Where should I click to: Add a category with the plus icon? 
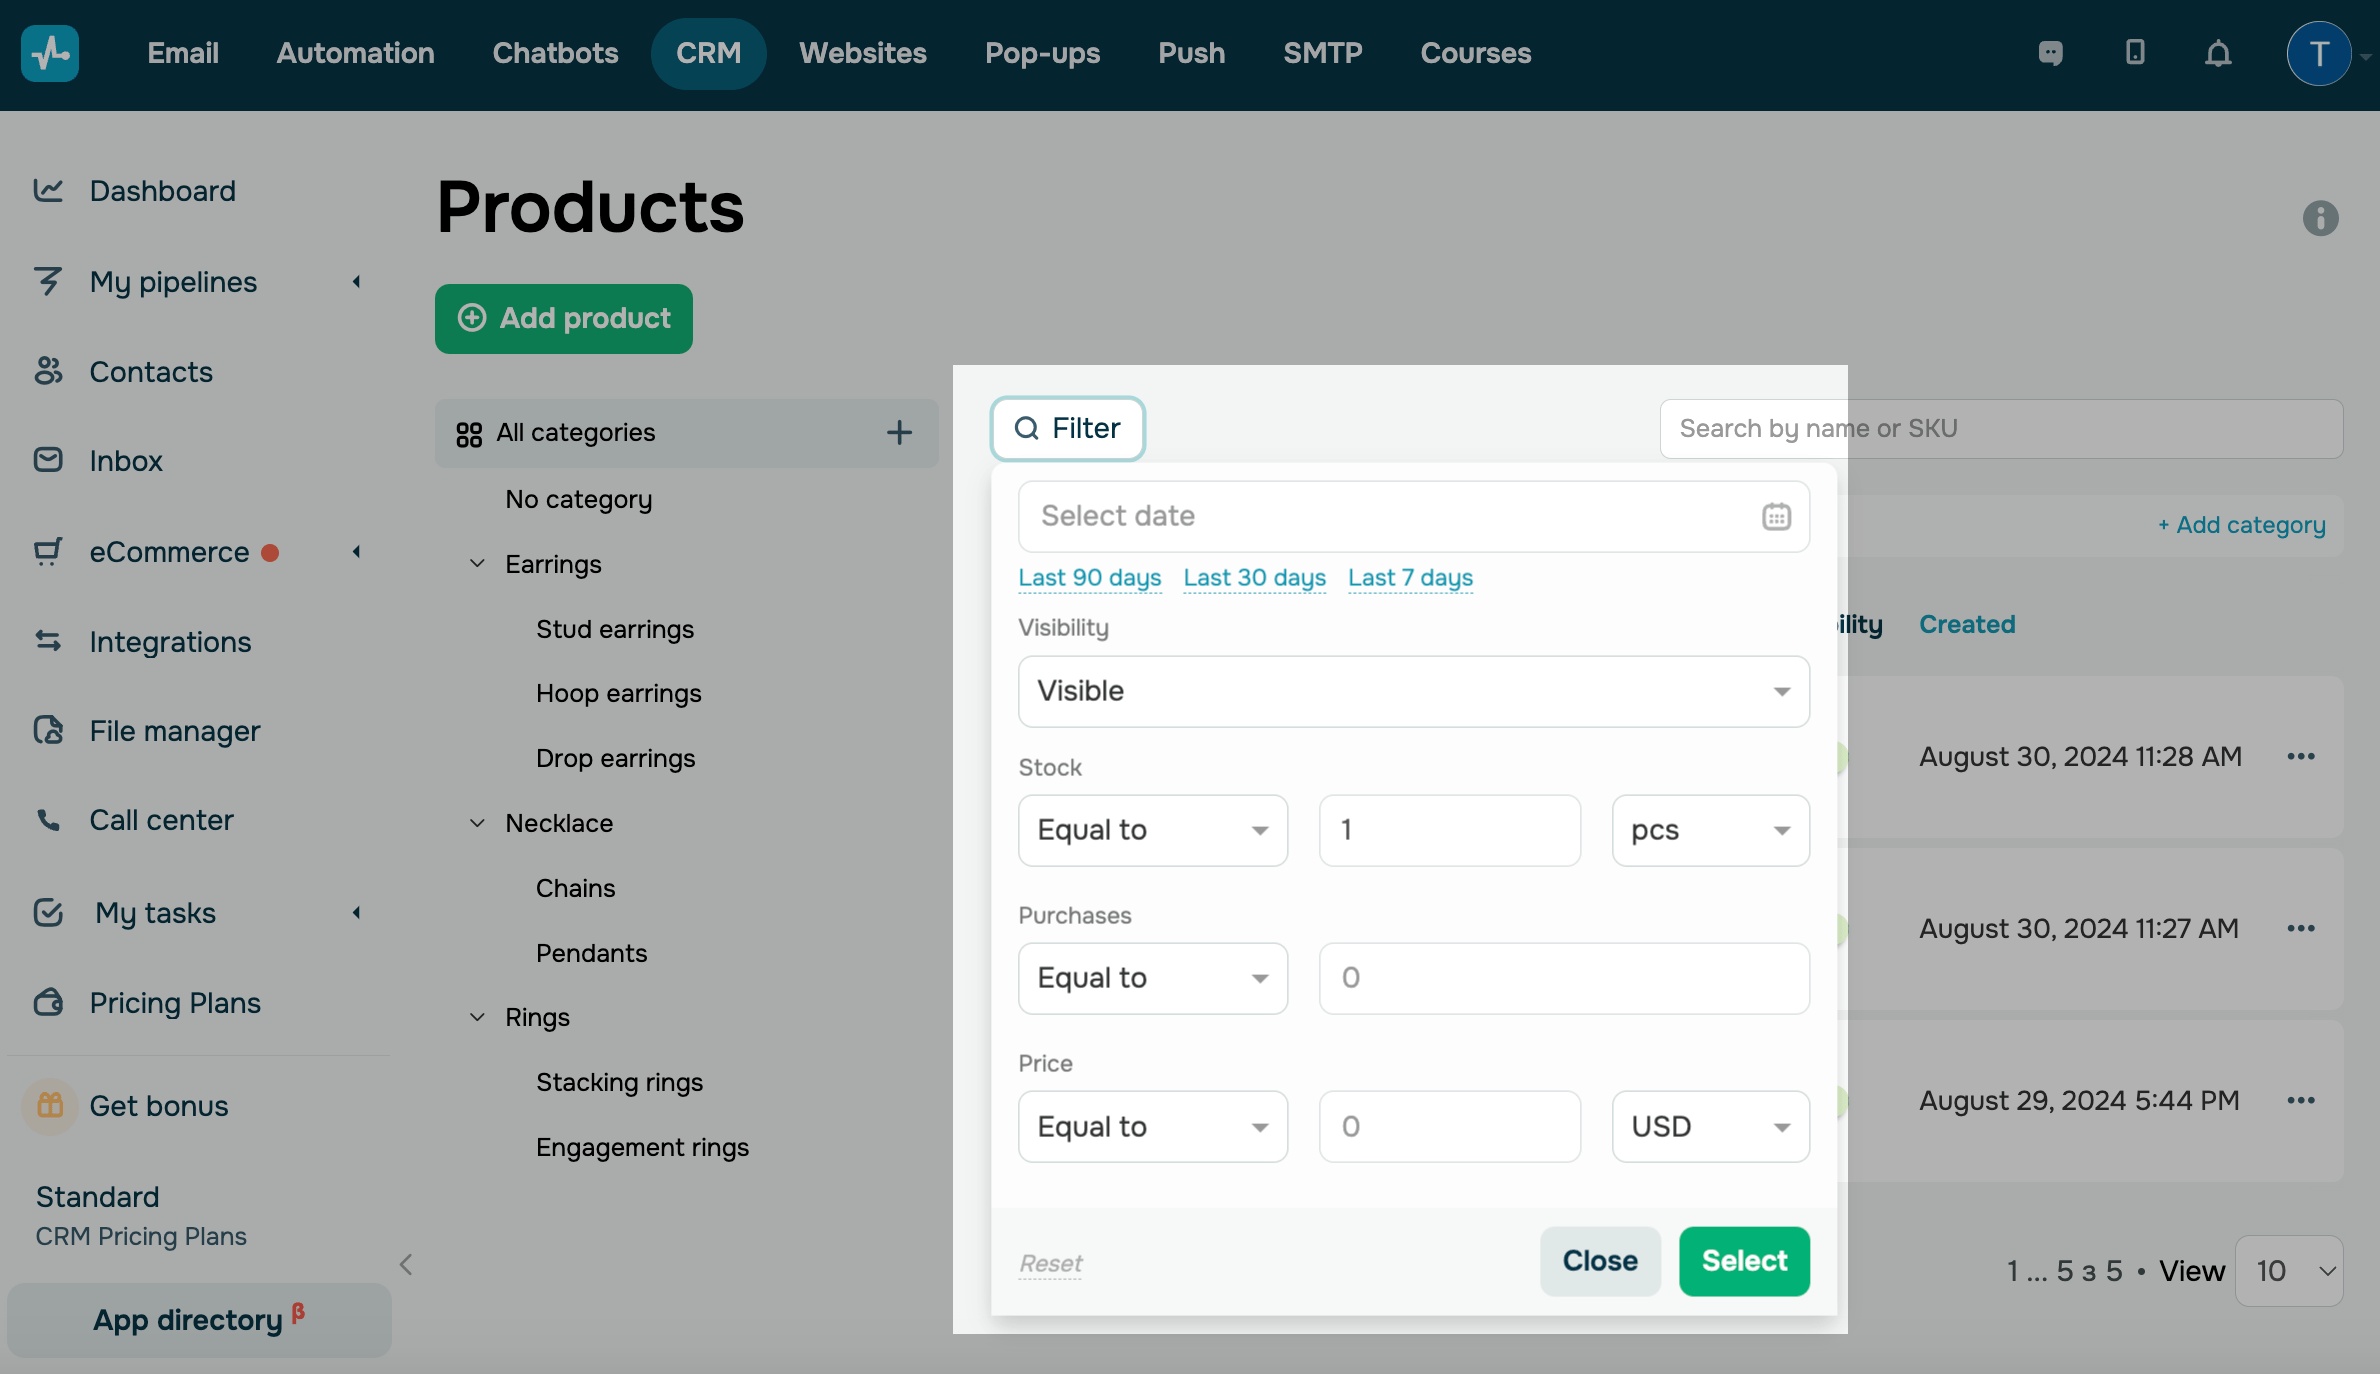pos(899,432)
